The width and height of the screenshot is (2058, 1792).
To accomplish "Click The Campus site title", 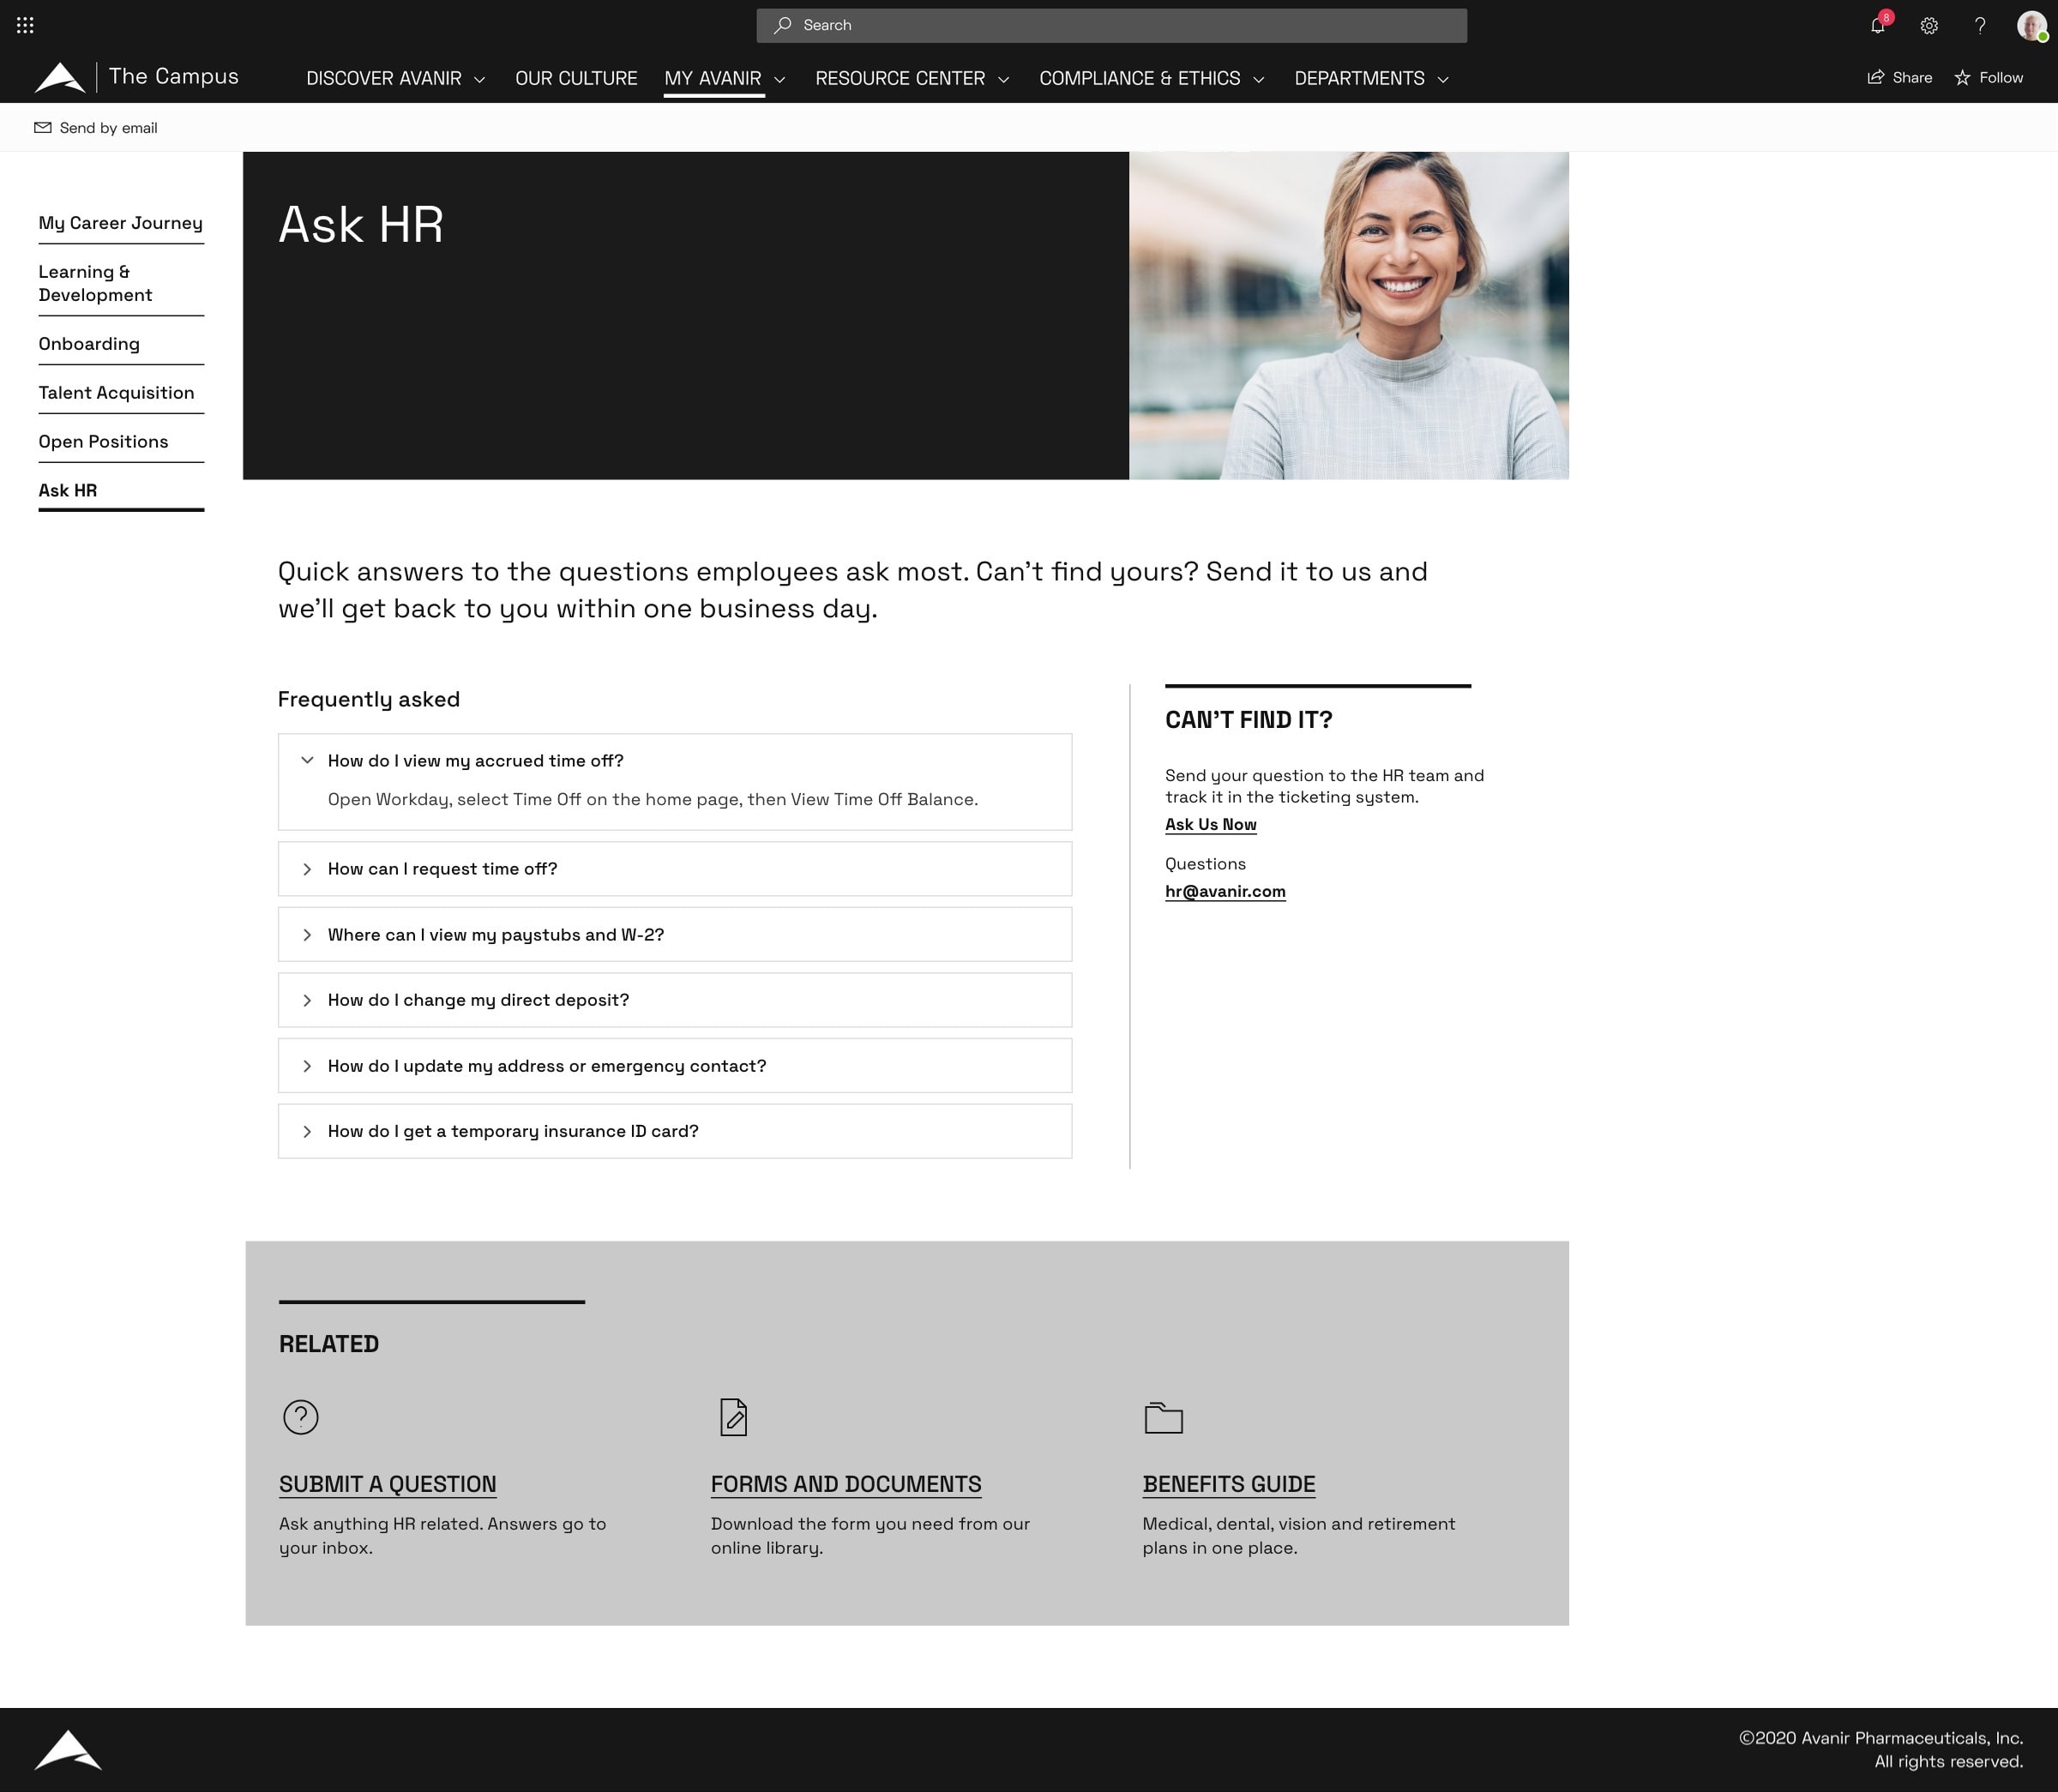I will coord(173,76).
